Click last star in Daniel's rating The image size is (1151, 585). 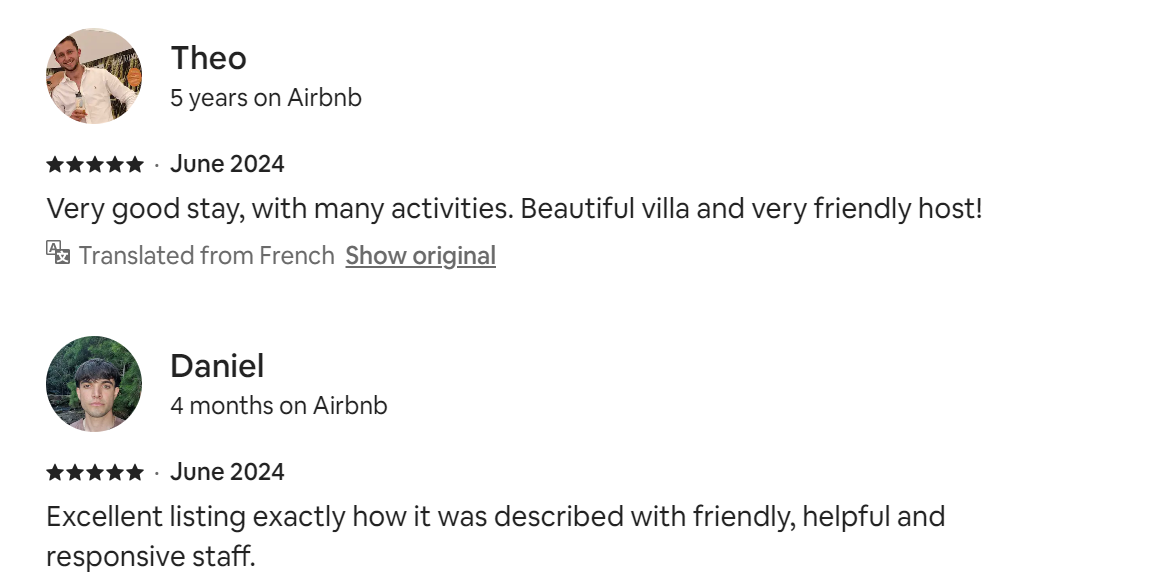[134, 472]
